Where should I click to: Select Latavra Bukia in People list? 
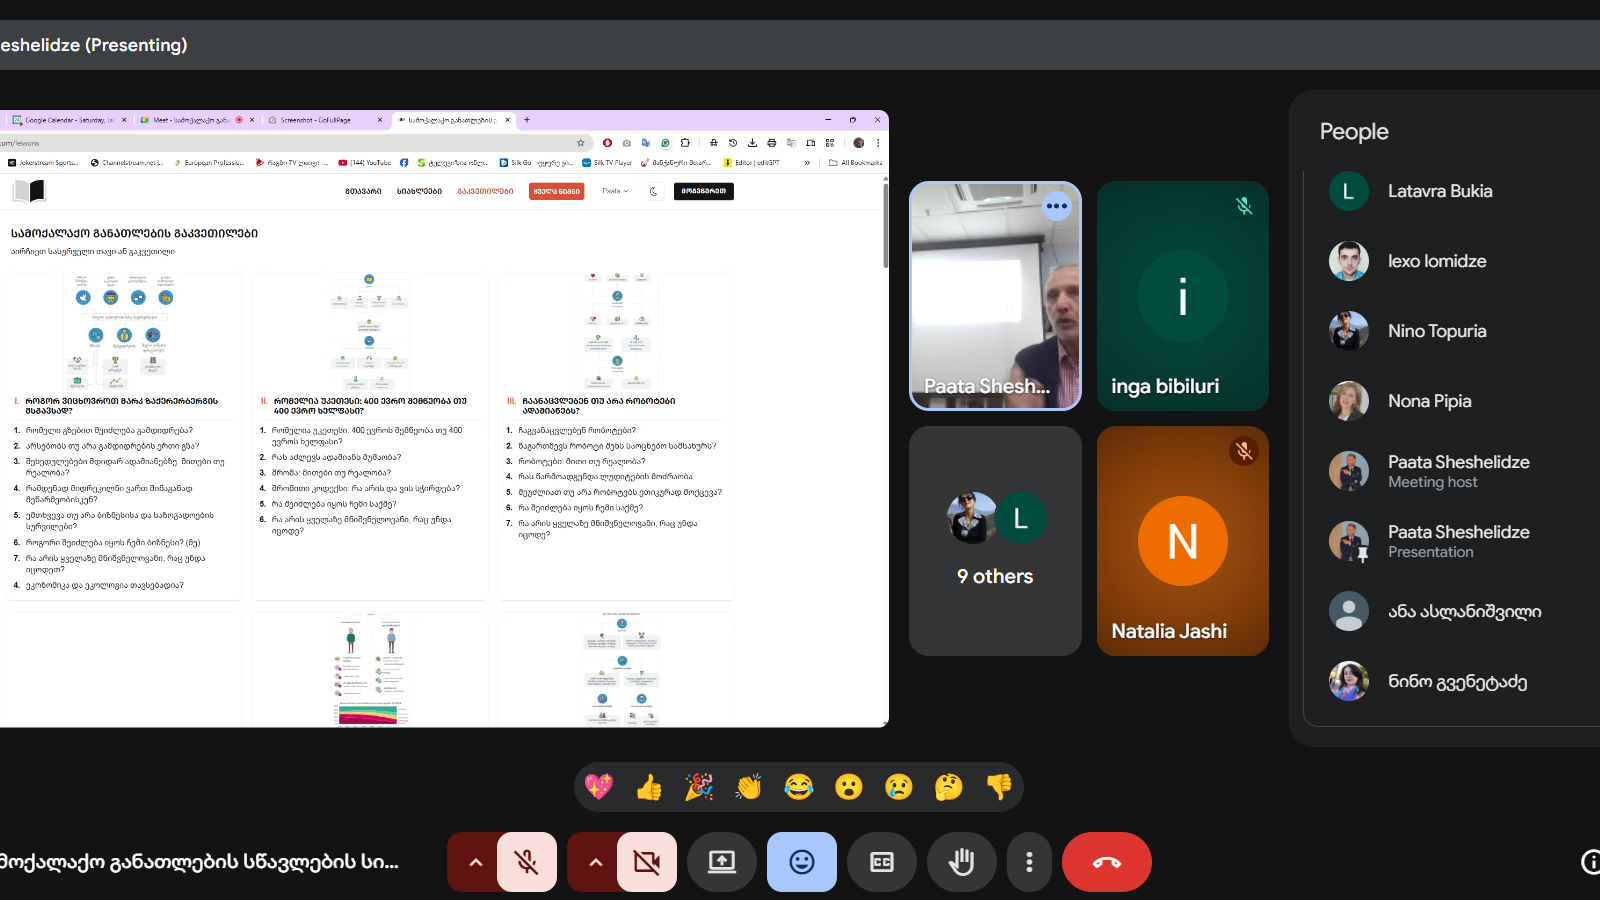point(1439,191)
